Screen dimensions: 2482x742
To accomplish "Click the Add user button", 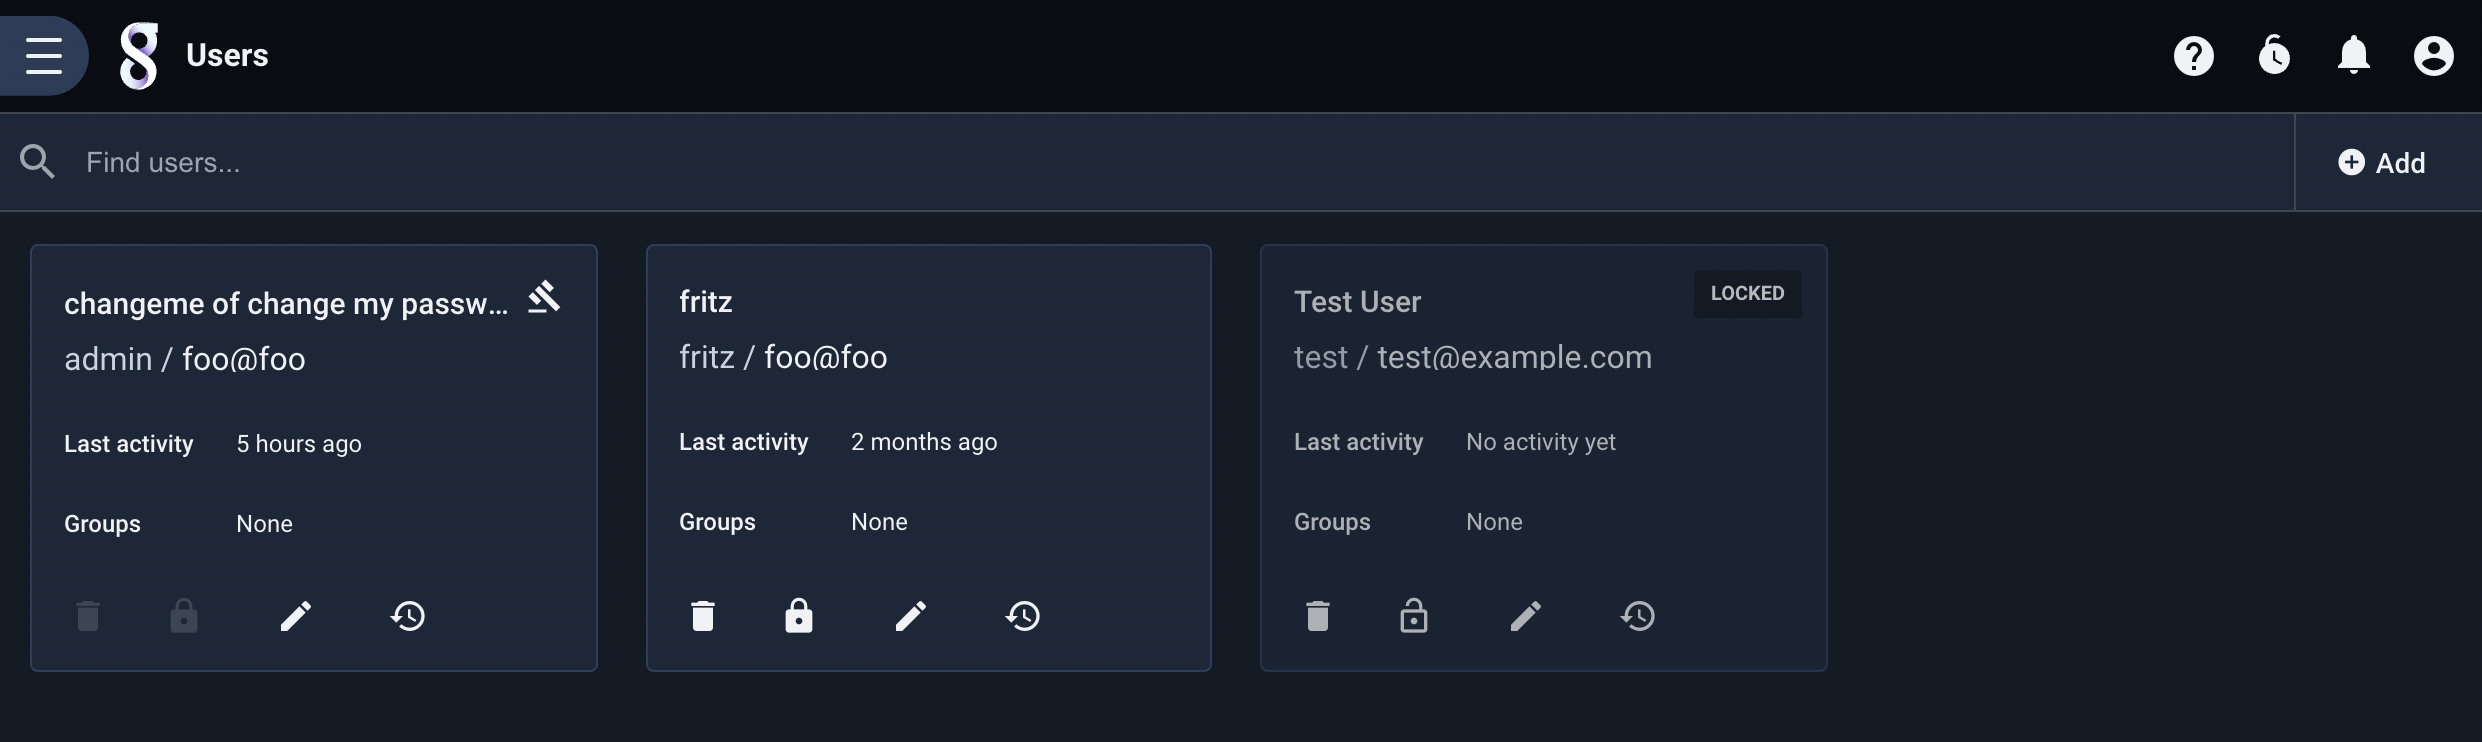I will (2382, 163).
